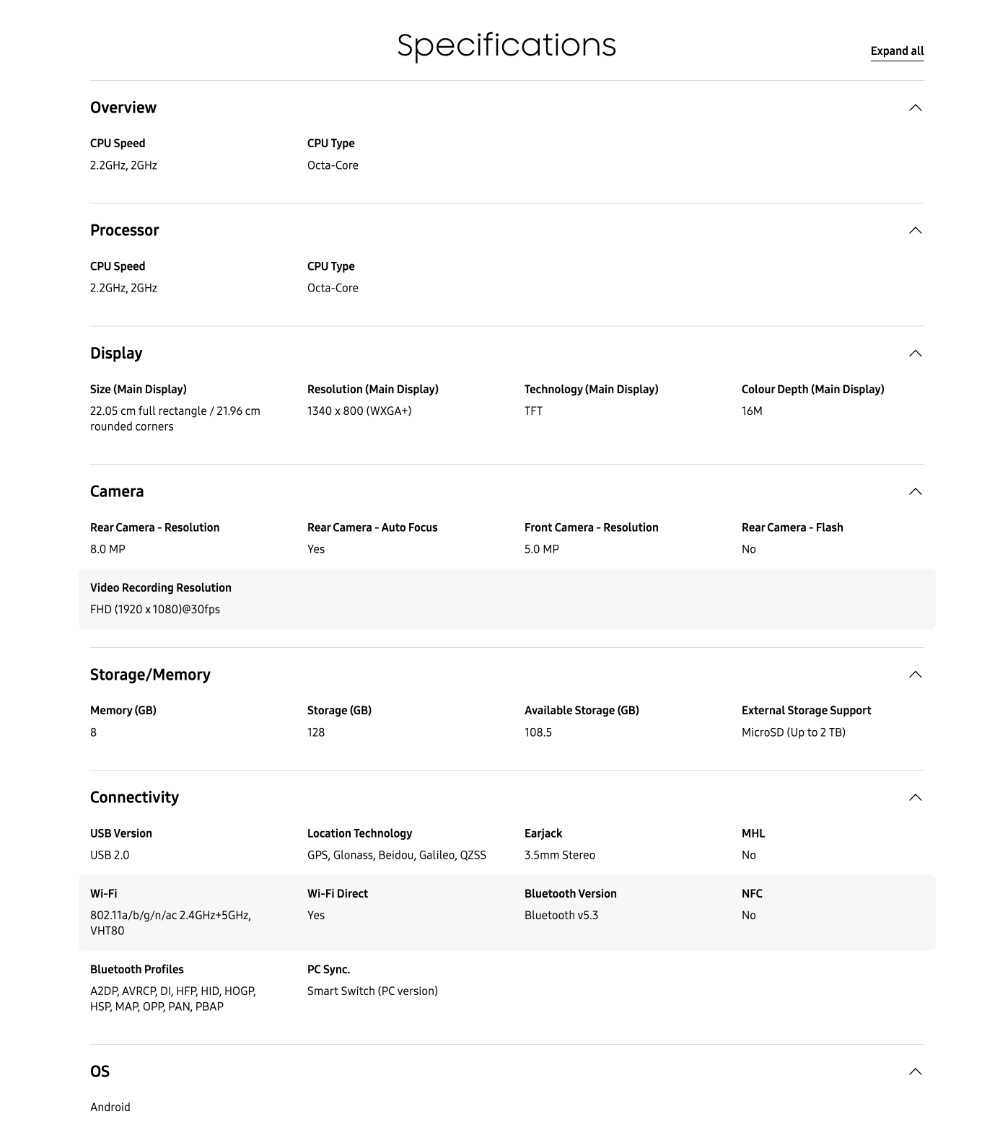Click the Display section title
This screenshot has width=1000, height=1140.
tap(116, 354)
